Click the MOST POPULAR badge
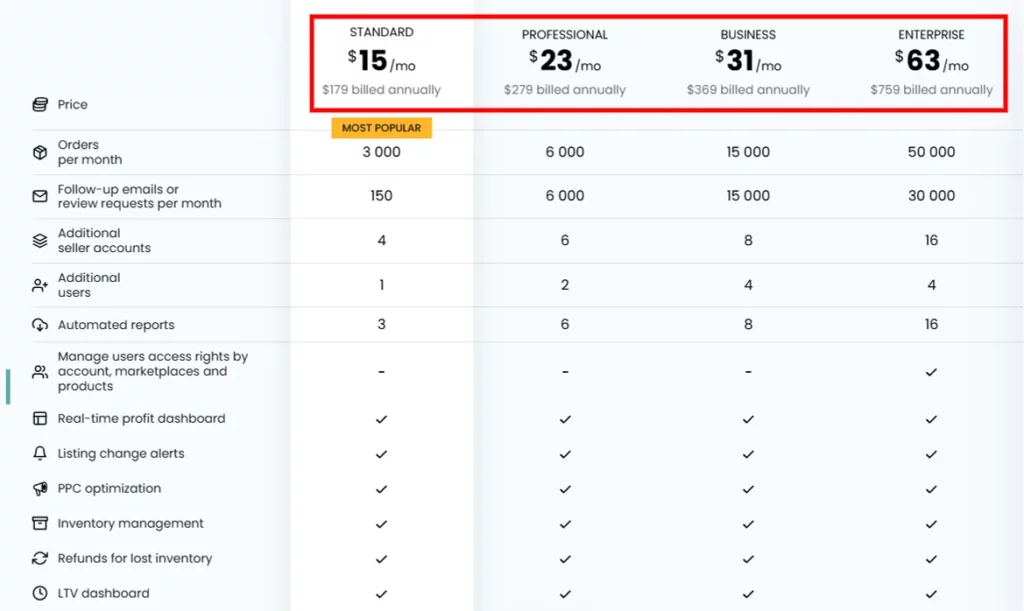Viewport: 1024px width, 611px height. point(381,128)
